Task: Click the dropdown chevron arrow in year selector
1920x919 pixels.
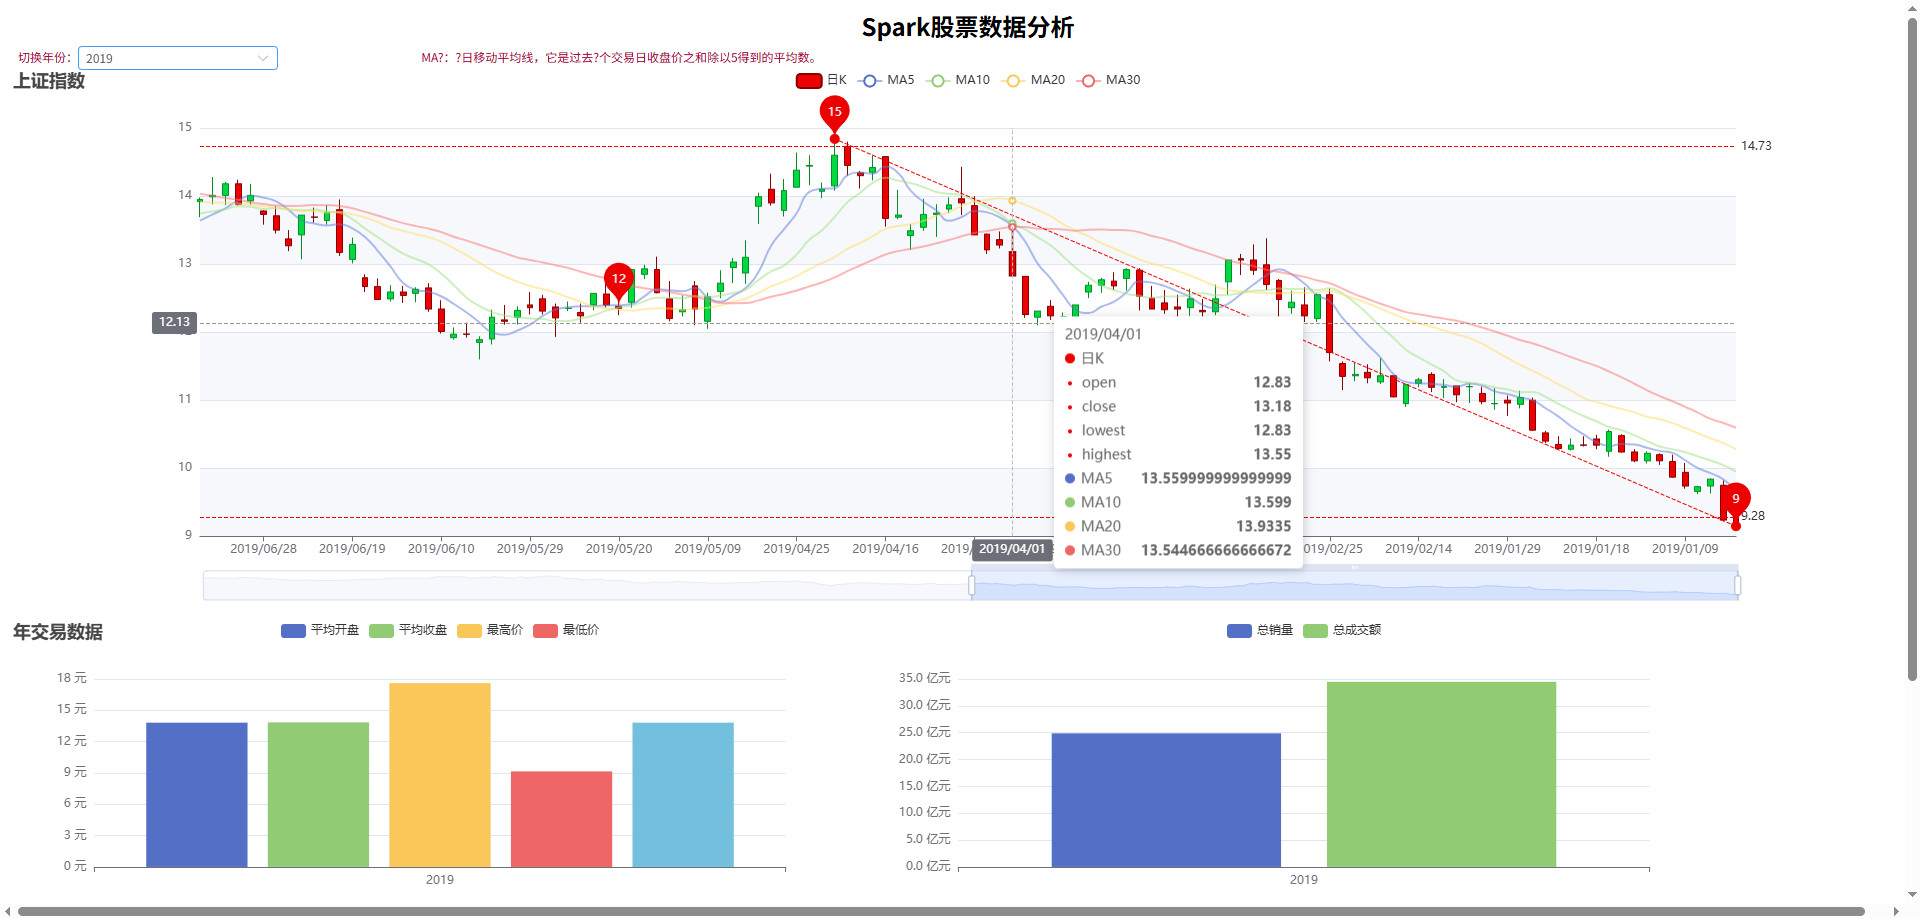Action: [x=263, y=58]
